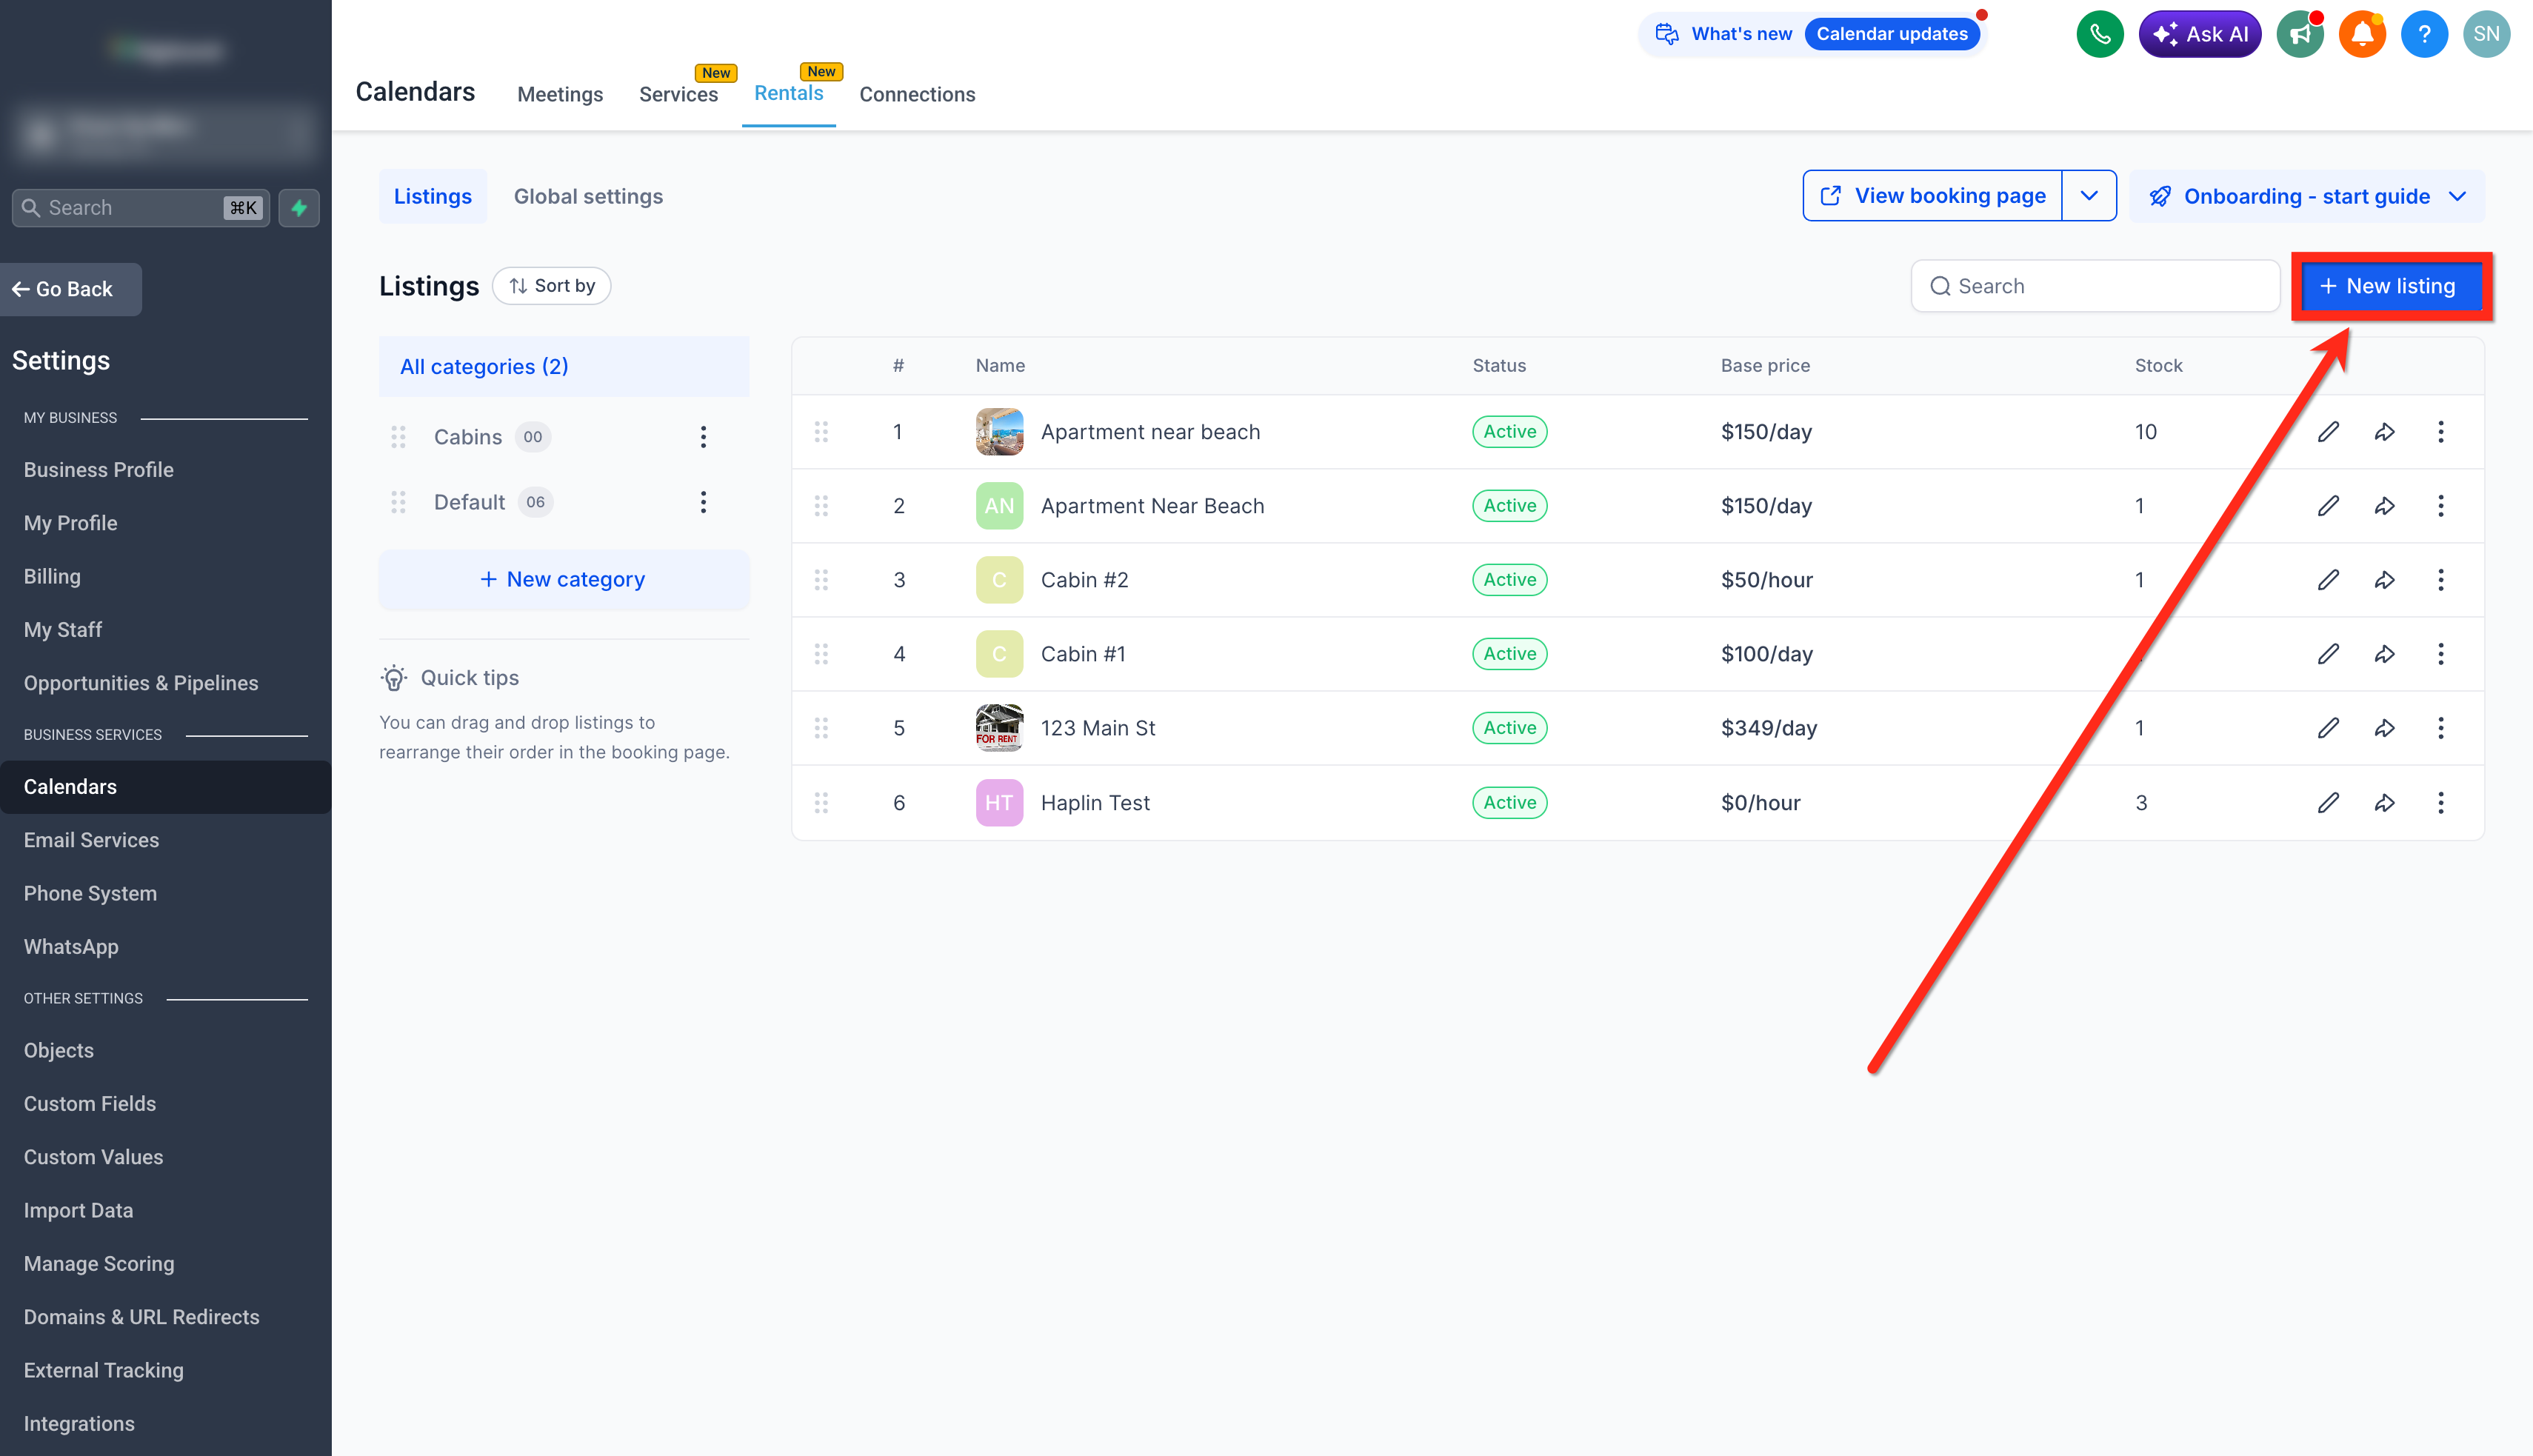Click the lightning bolt quick actions icon
The height and width of the screenshot is (1456, 2533).
click(299, 208)
